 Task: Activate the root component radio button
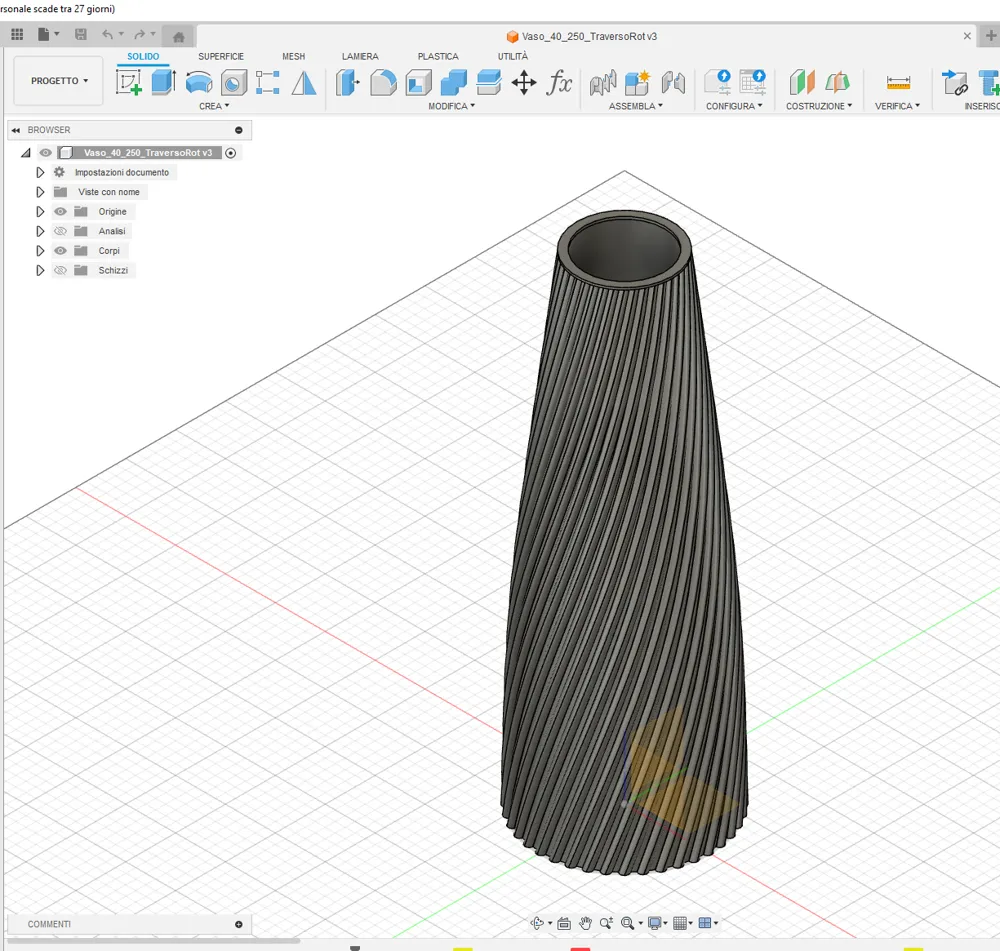(x=231, y=153)
